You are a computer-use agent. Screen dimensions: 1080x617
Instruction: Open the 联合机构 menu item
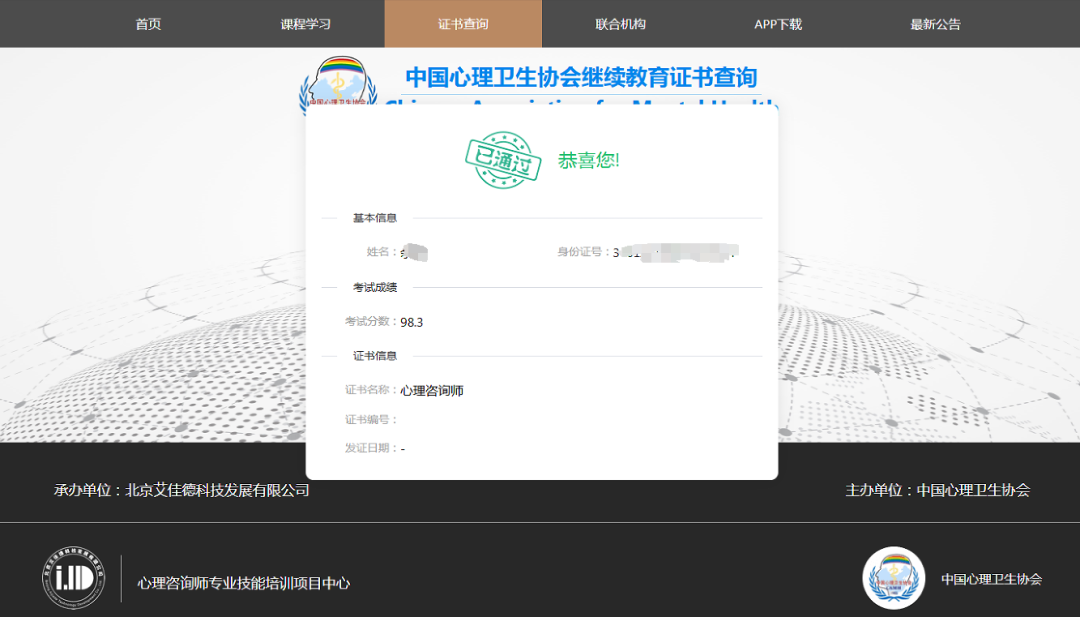coord(621,24)
